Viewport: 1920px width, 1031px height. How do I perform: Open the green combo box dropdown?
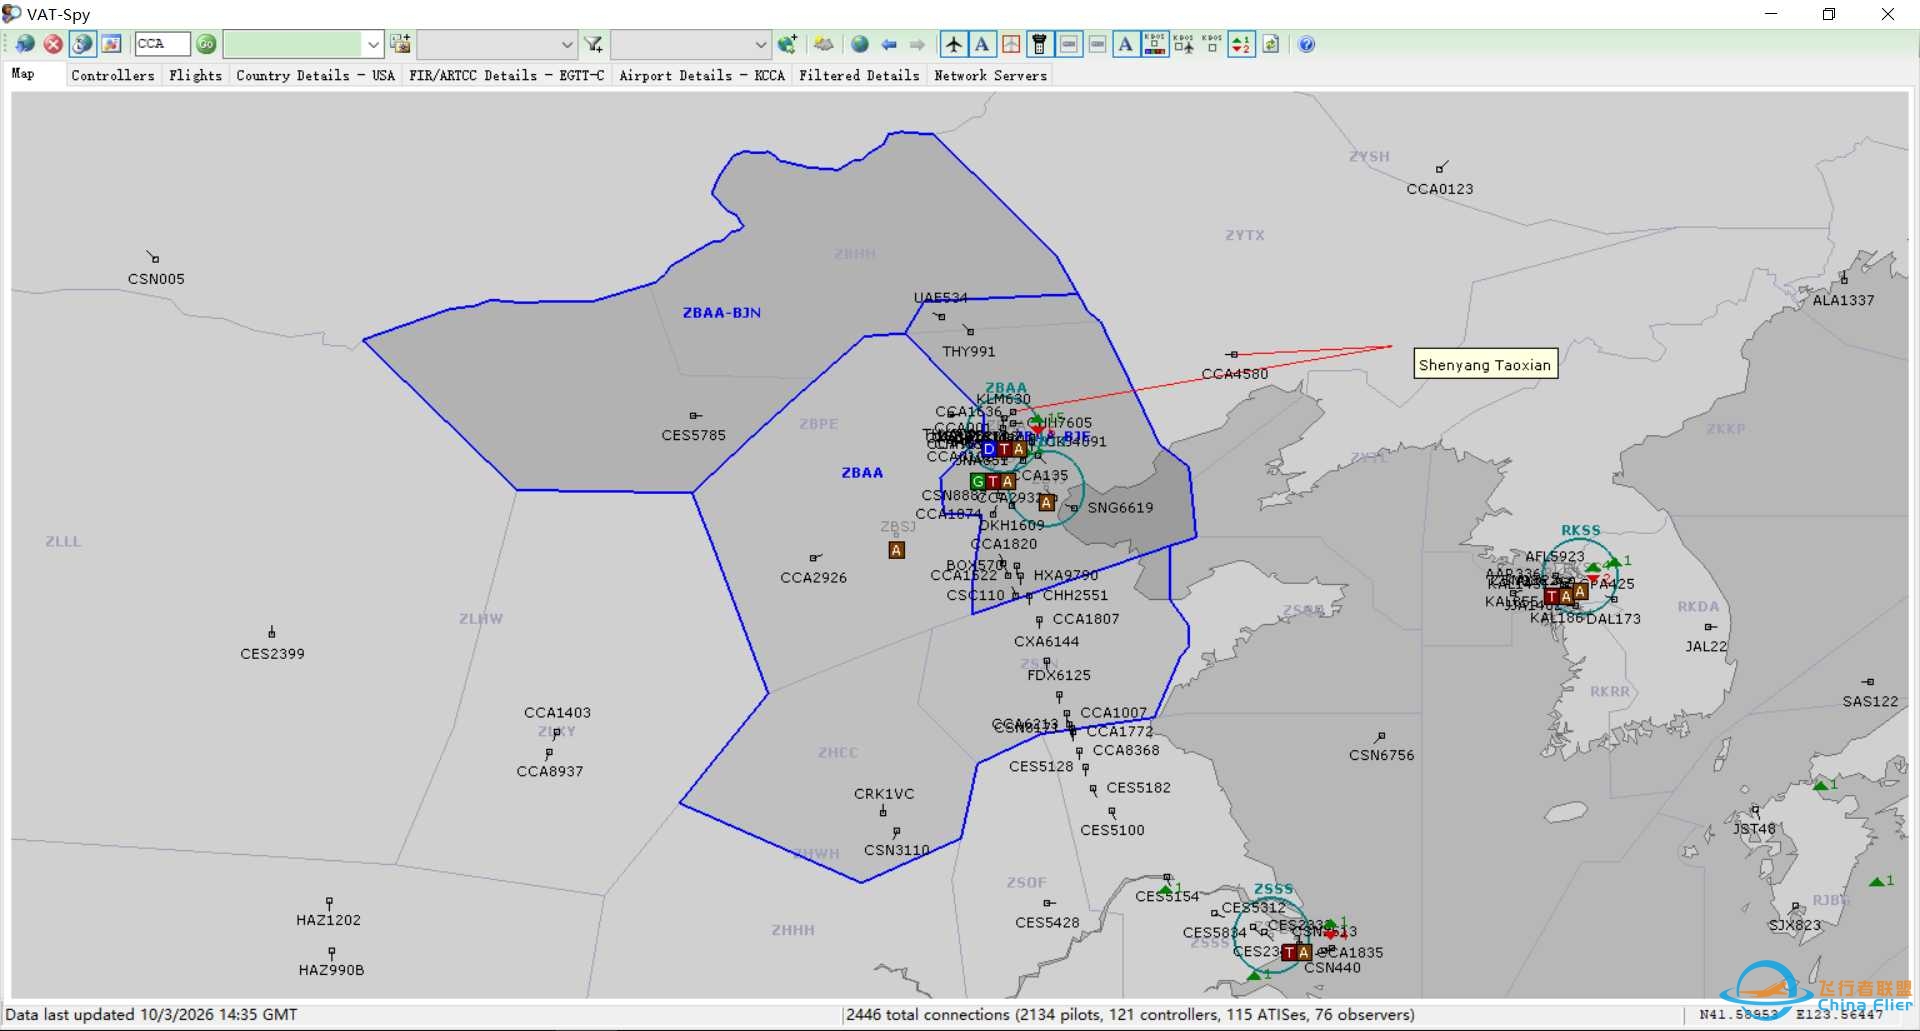click(372, 44)
